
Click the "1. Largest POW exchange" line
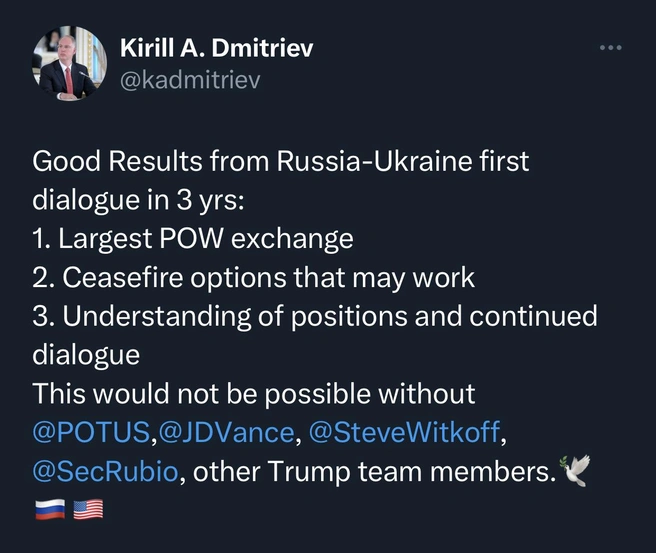pos(193,239)
